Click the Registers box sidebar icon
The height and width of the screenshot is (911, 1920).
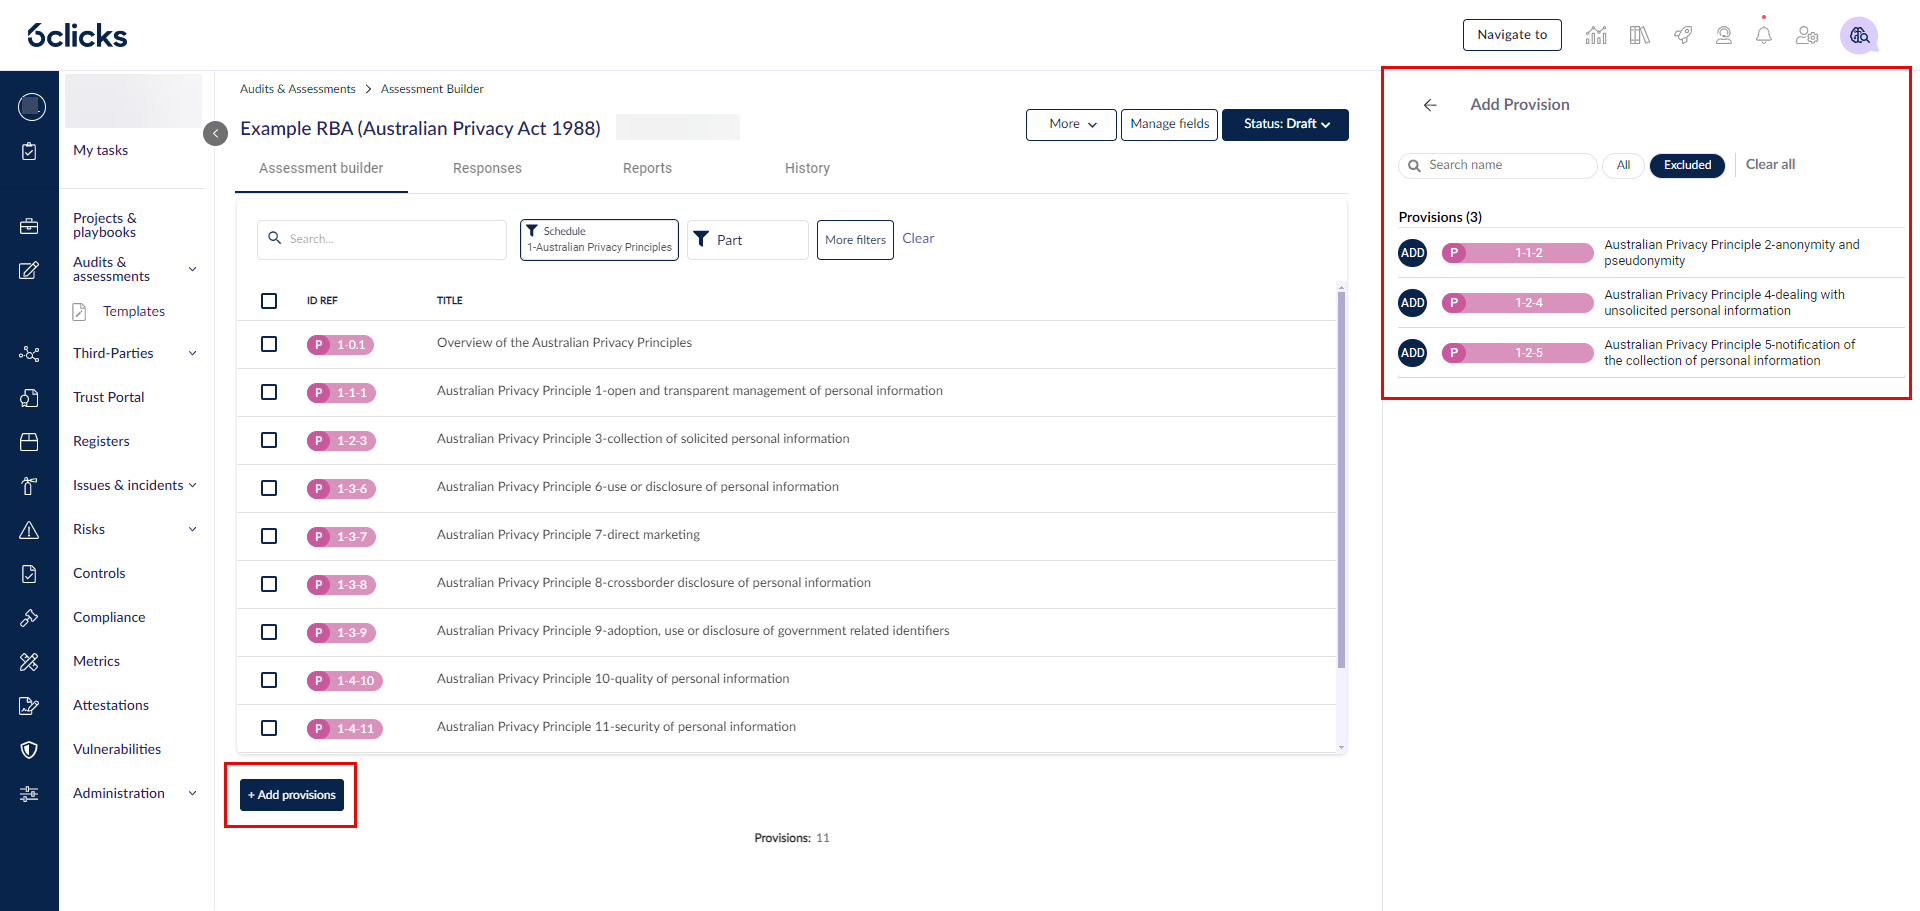[29, 442]
